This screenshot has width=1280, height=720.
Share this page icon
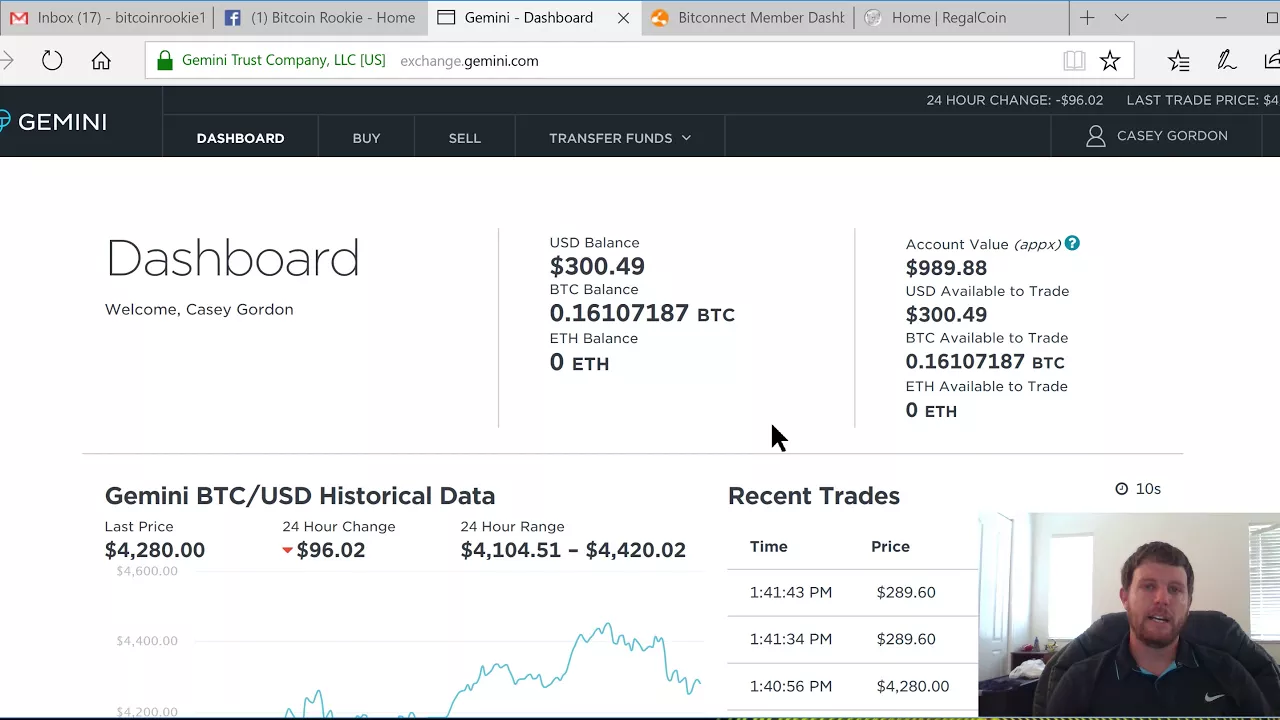pos(1271,61)
